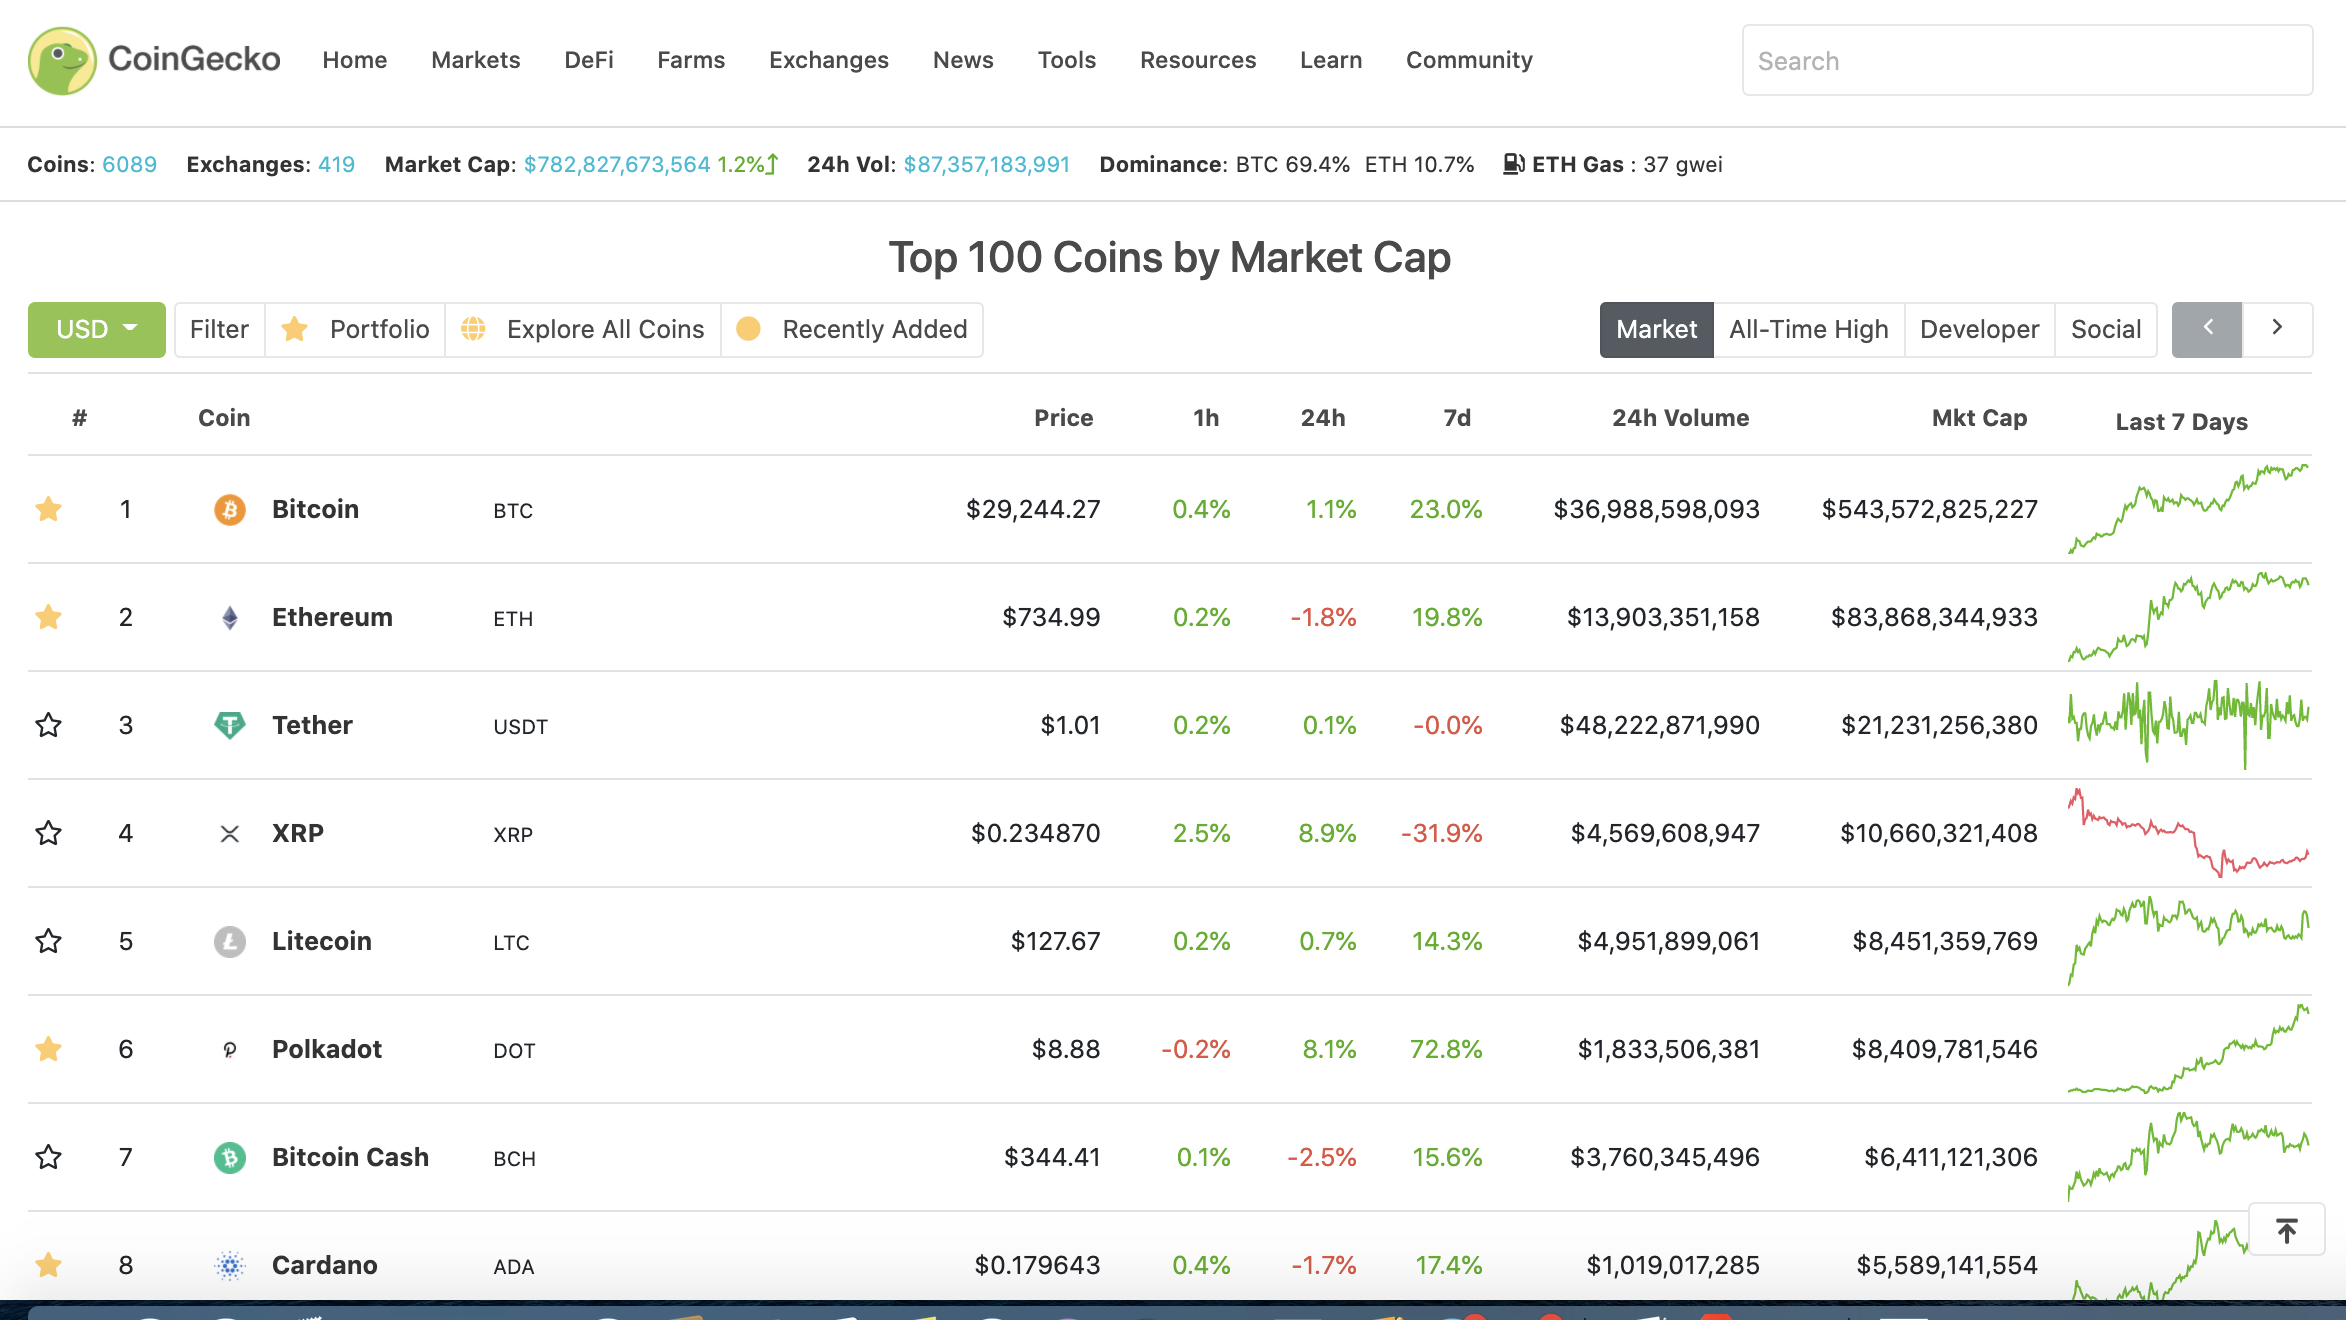Click Litecoin market cap $8,451,359,769
The width and height of the screenshot is (2346, 1320).
1945,941
